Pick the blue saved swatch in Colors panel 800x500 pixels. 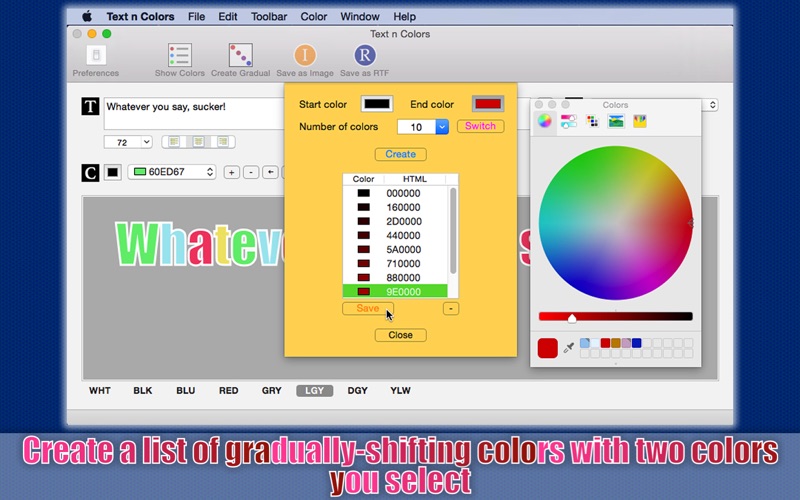click(x=637, y=343)
